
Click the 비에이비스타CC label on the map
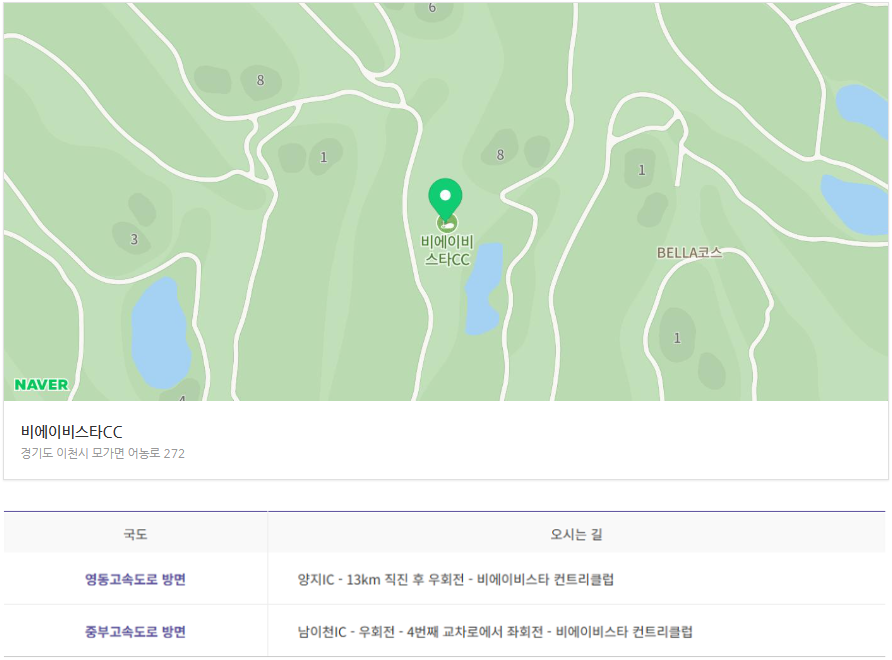tap(446, 250)
